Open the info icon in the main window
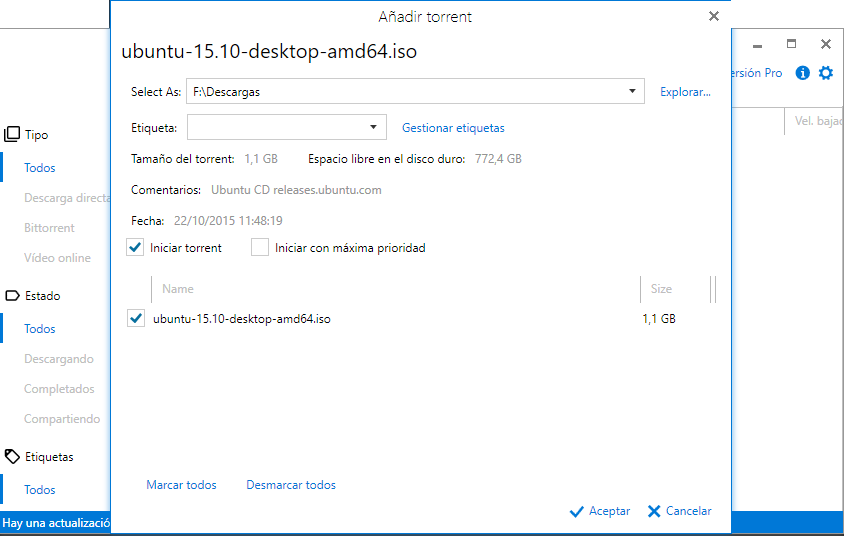Viewport: 844px width, 536px height. [x=802, y=73]
